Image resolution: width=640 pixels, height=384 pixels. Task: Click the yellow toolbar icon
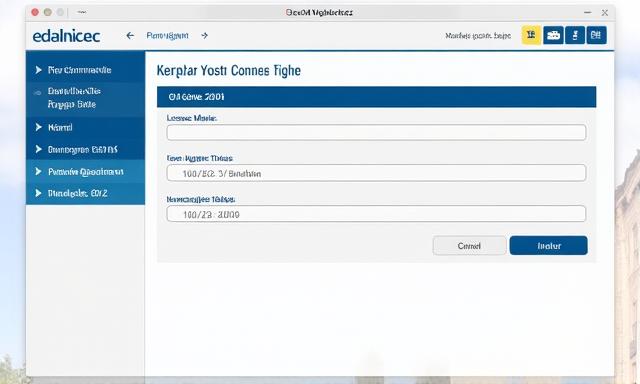tap(531, 35)
